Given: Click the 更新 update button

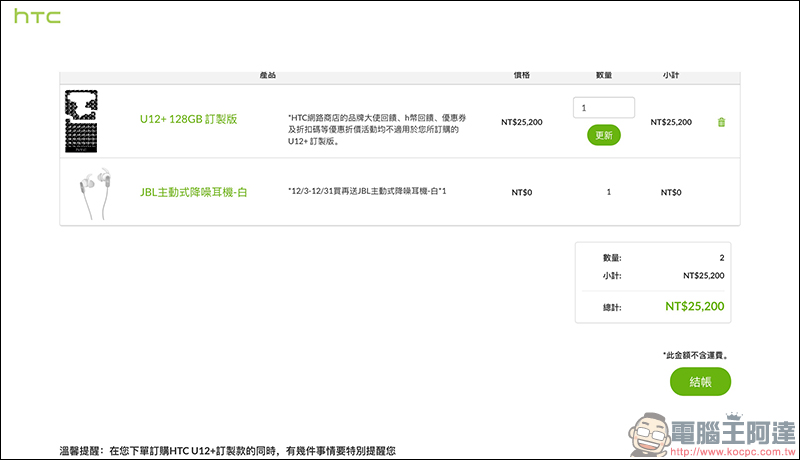Looking at the screenshot, I should [604, 135].
